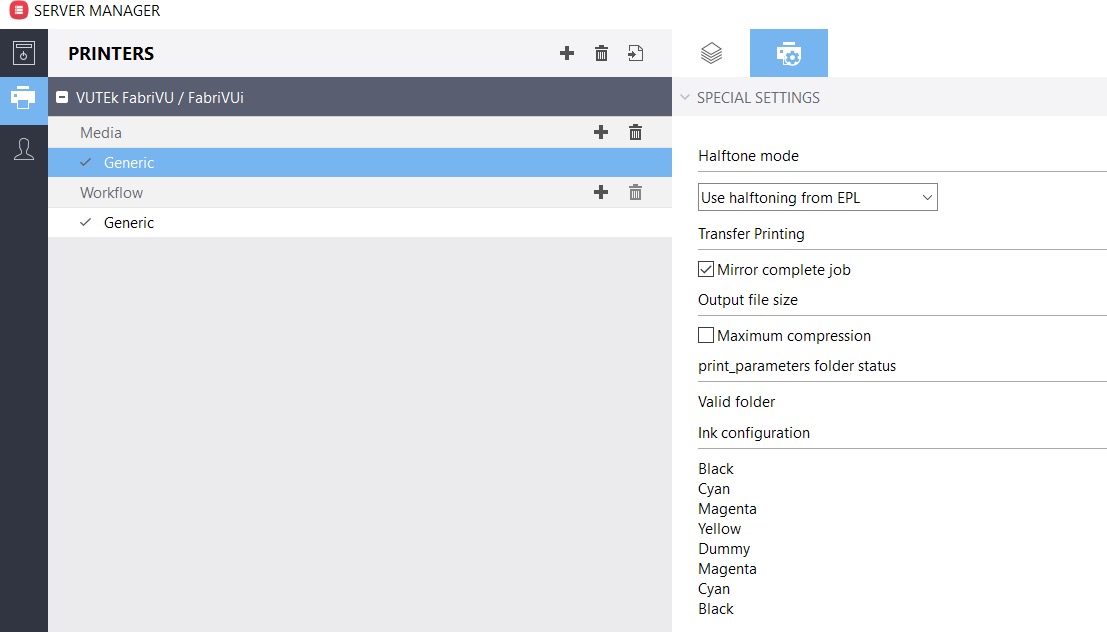Click the Output file size heading
This screenshot has width=1107, height=632.
pos(748,300)
